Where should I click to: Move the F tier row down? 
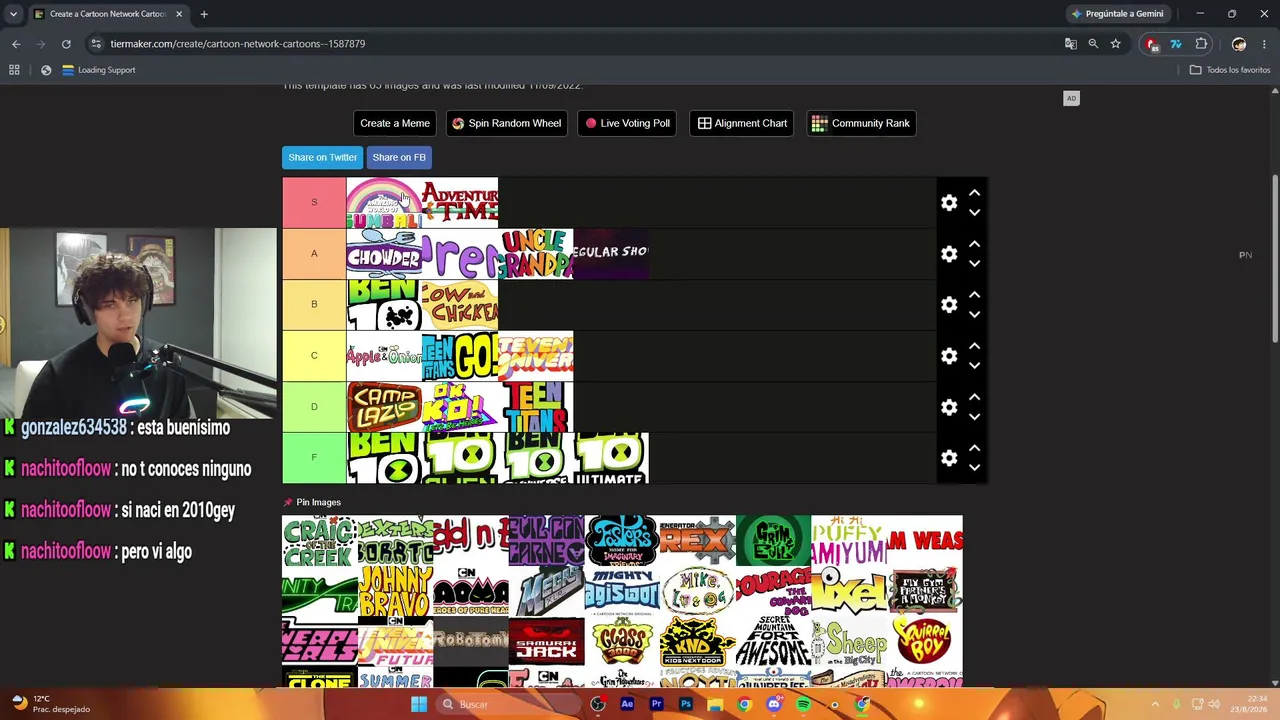974,468
